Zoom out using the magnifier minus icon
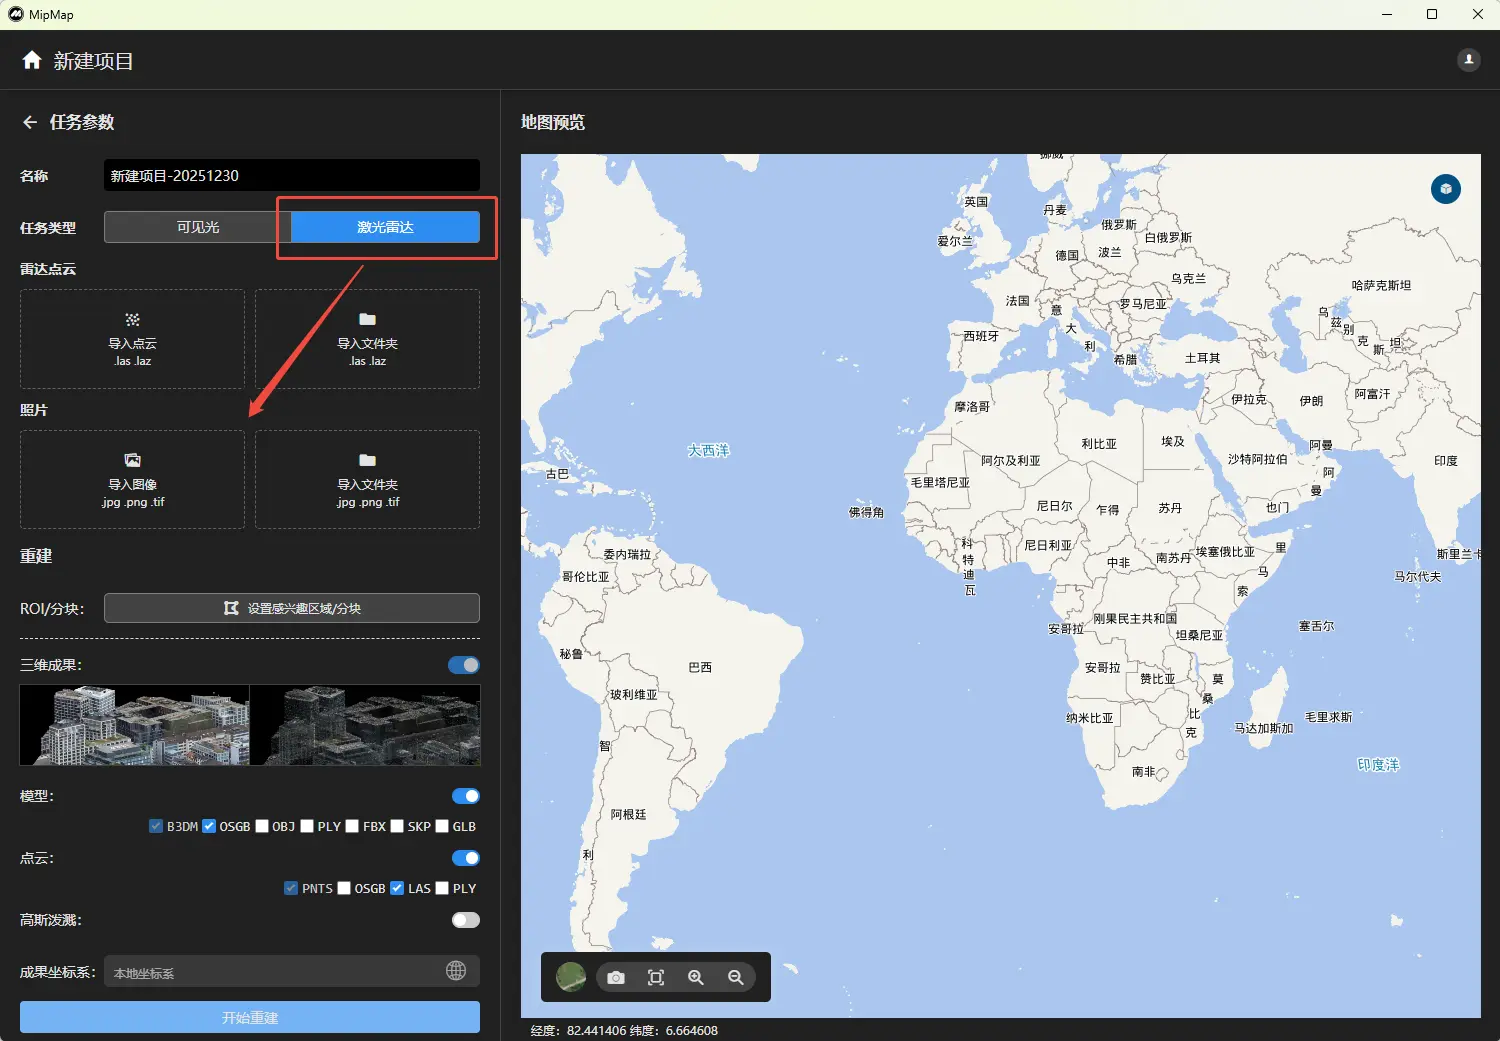1500x1041 pixels. click(x=736, y=977)
